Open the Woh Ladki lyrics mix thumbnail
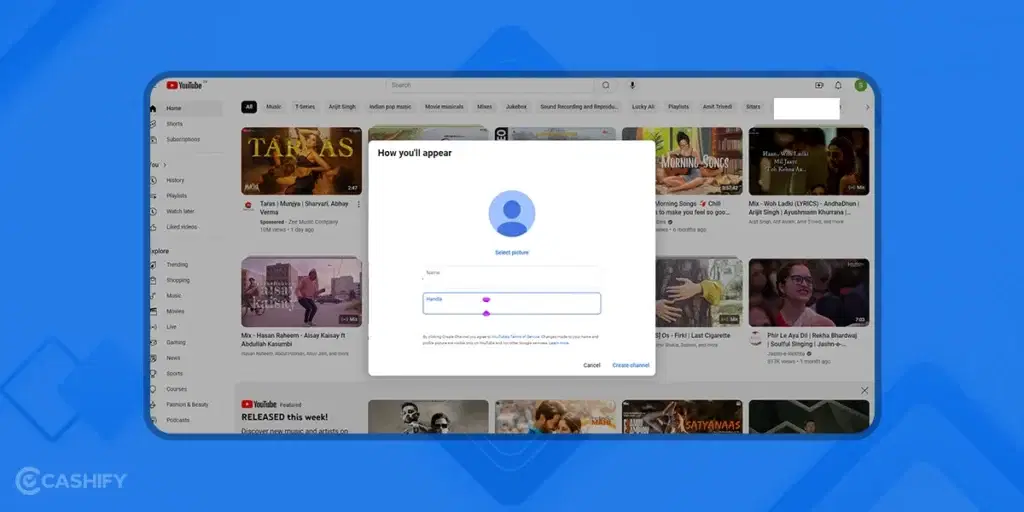 (809, 161)
